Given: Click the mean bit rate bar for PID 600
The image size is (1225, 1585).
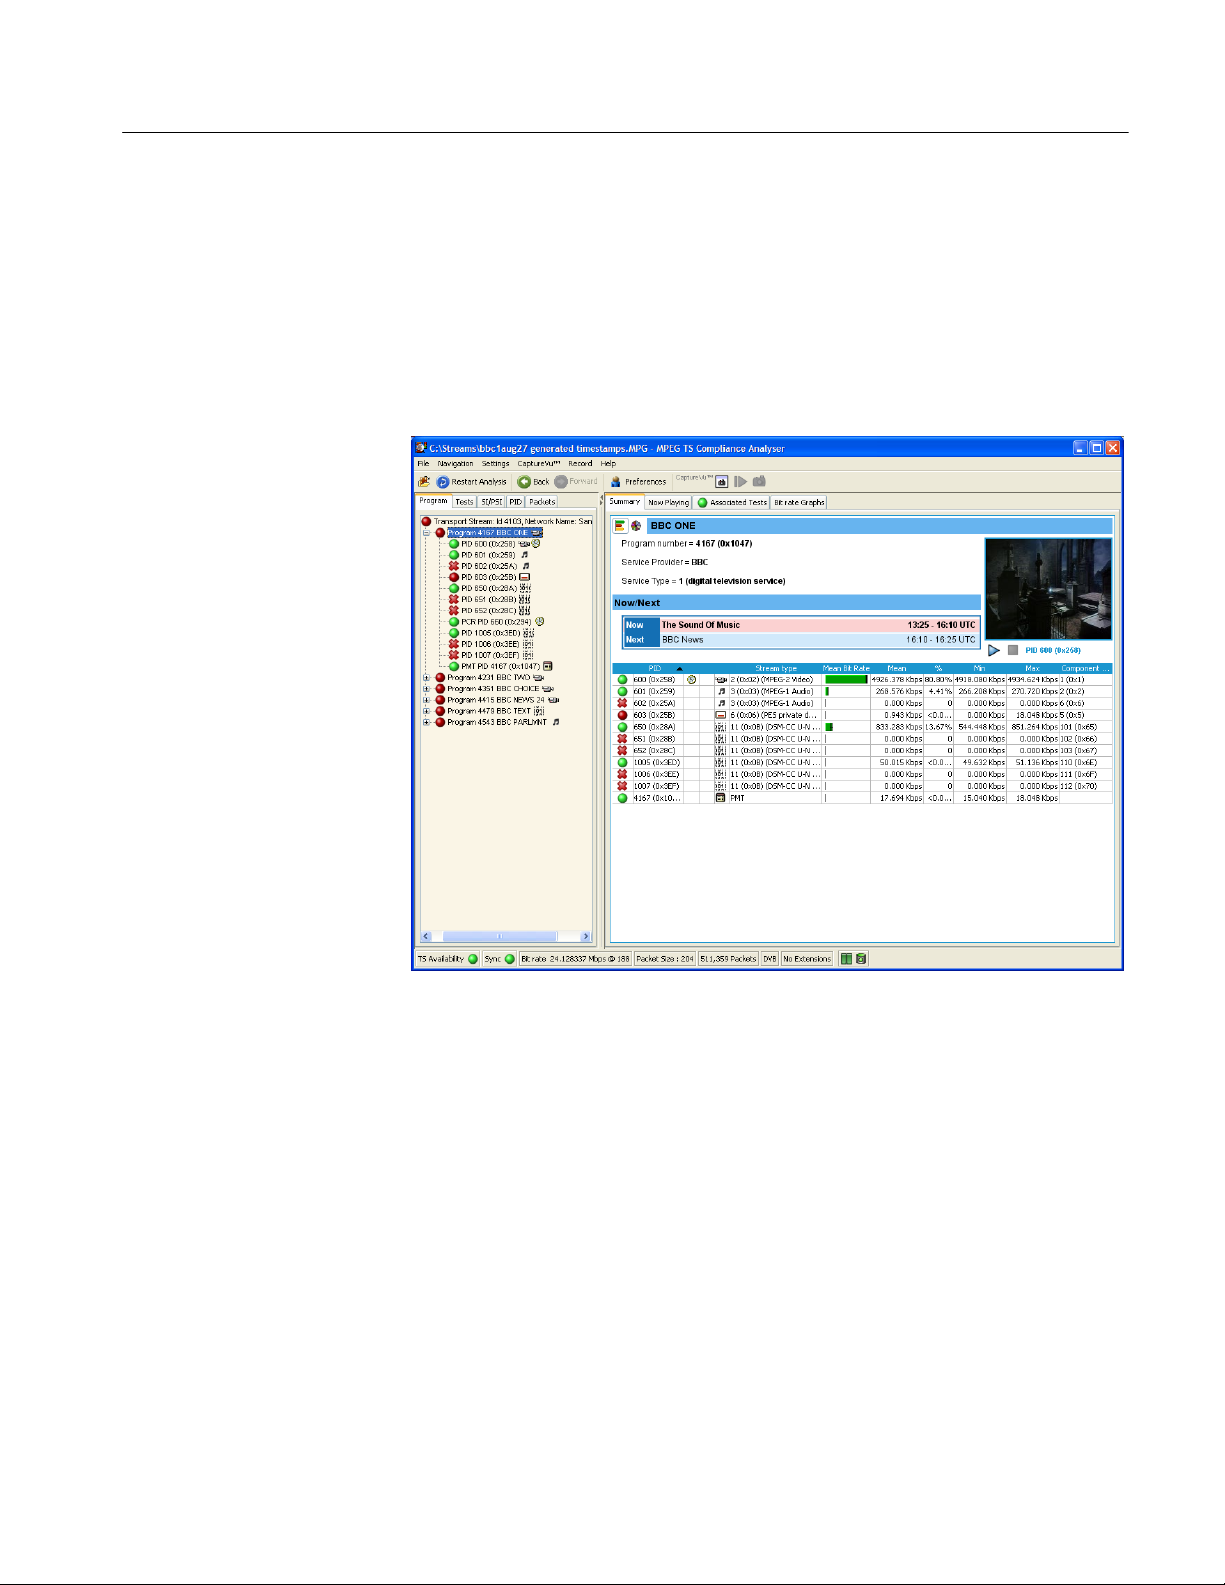Looking at the screenshot, I should tap(846, 680).
